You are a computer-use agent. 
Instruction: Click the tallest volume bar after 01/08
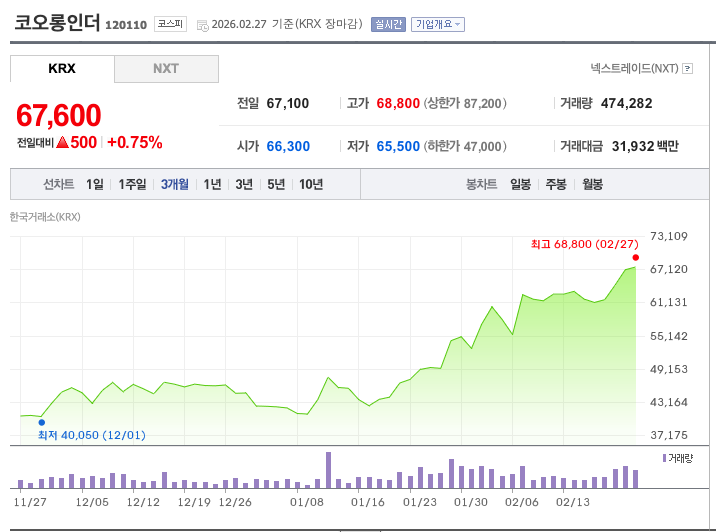(328, 470)
